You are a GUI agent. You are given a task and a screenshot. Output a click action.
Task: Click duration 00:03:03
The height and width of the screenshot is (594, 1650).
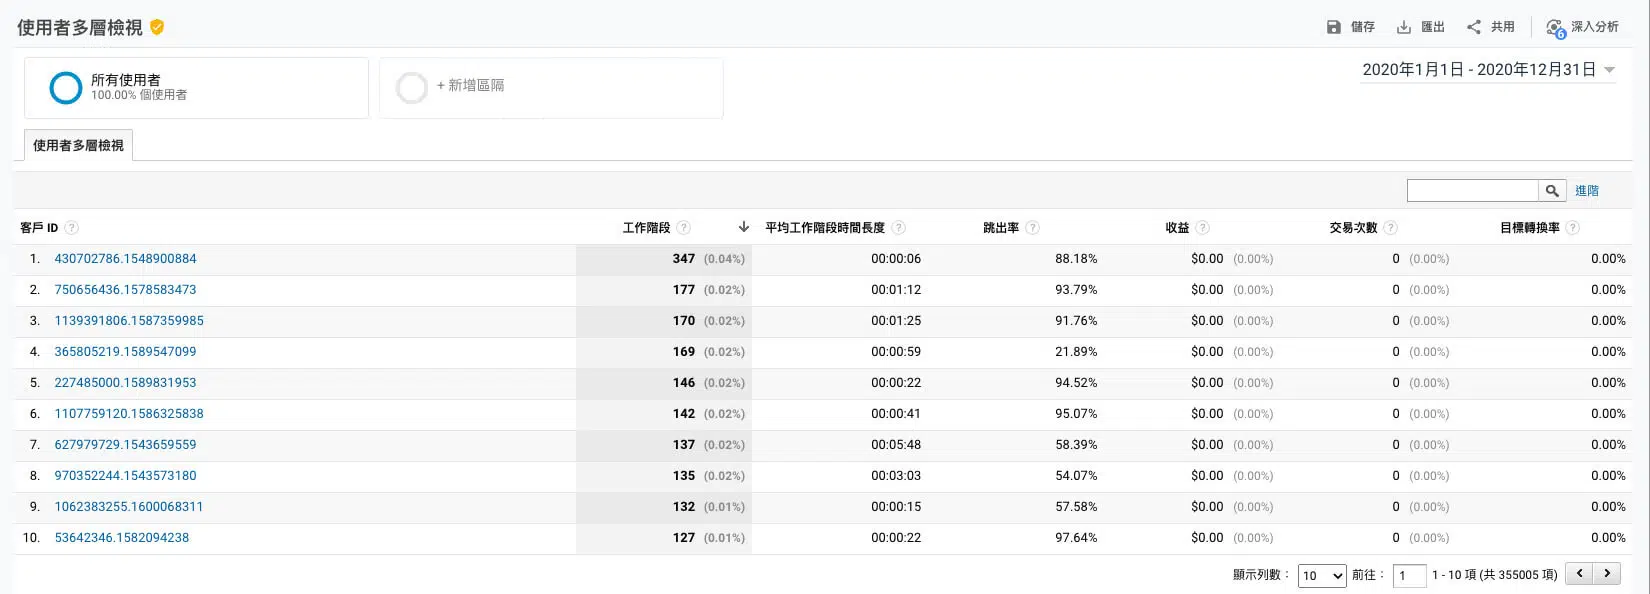click(x=896, y=476)
